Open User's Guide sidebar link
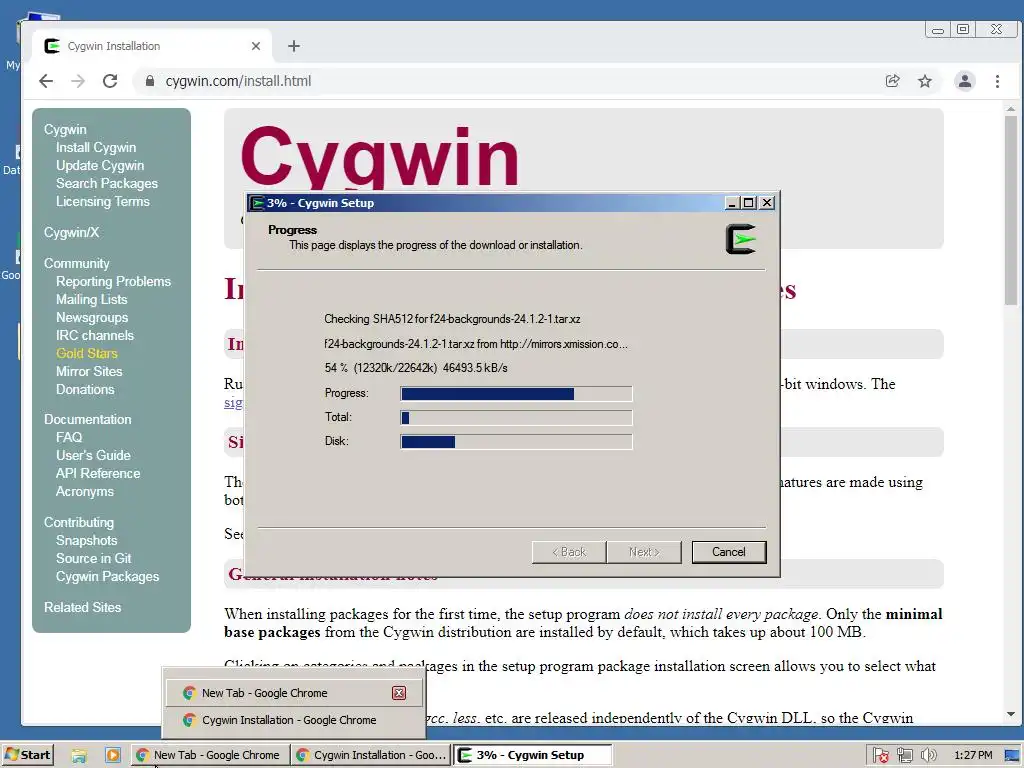 (x=93, y=455)
